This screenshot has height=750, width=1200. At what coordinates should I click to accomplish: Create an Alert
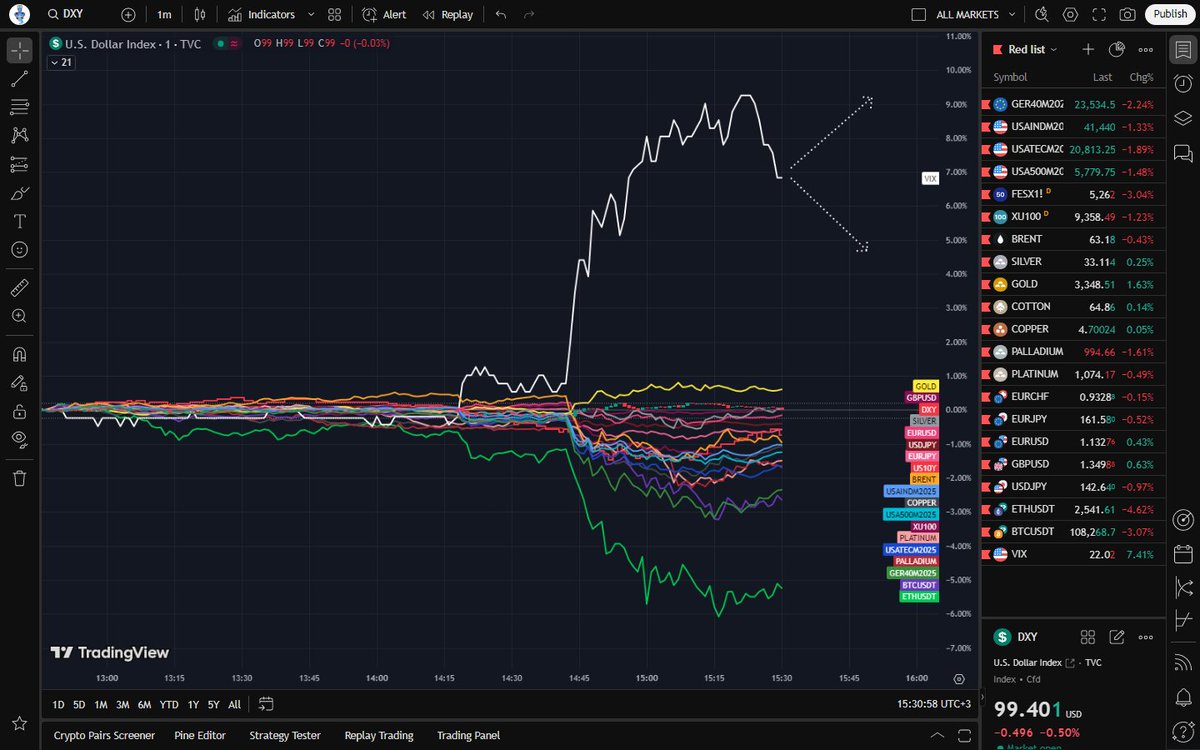[384, 15]
